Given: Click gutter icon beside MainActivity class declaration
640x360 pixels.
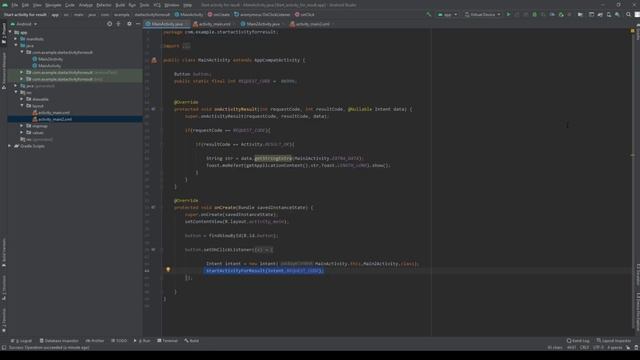Looking at the screenshot, I should tap(154, 60).
